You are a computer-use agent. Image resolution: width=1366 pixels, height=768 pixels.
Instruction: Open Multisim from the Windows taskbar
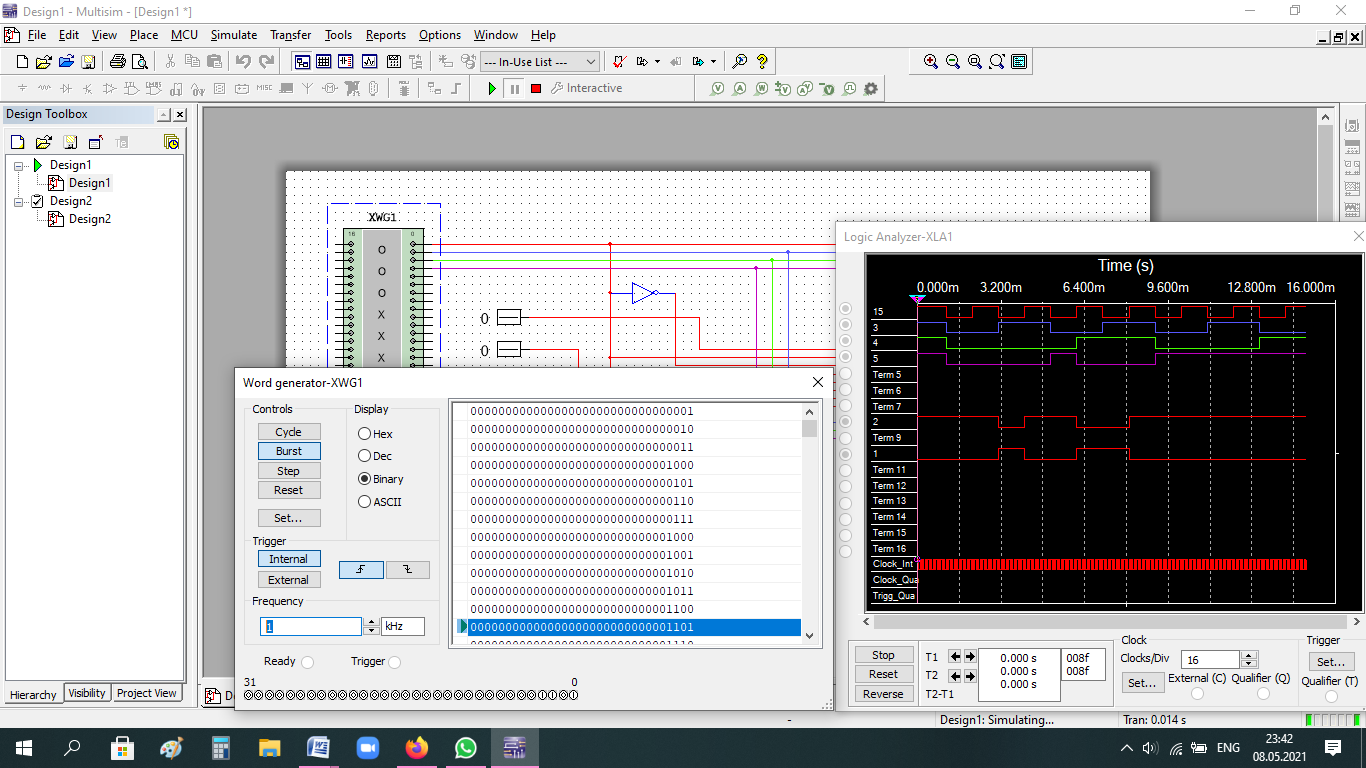514,747
